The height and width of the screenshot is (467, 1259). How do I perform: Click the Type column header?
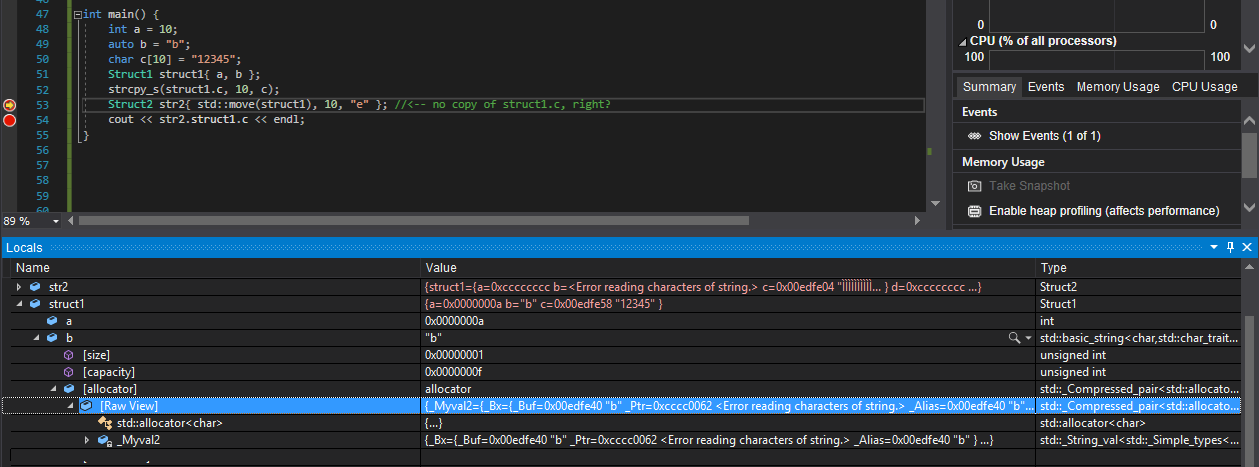[1138, 268]
